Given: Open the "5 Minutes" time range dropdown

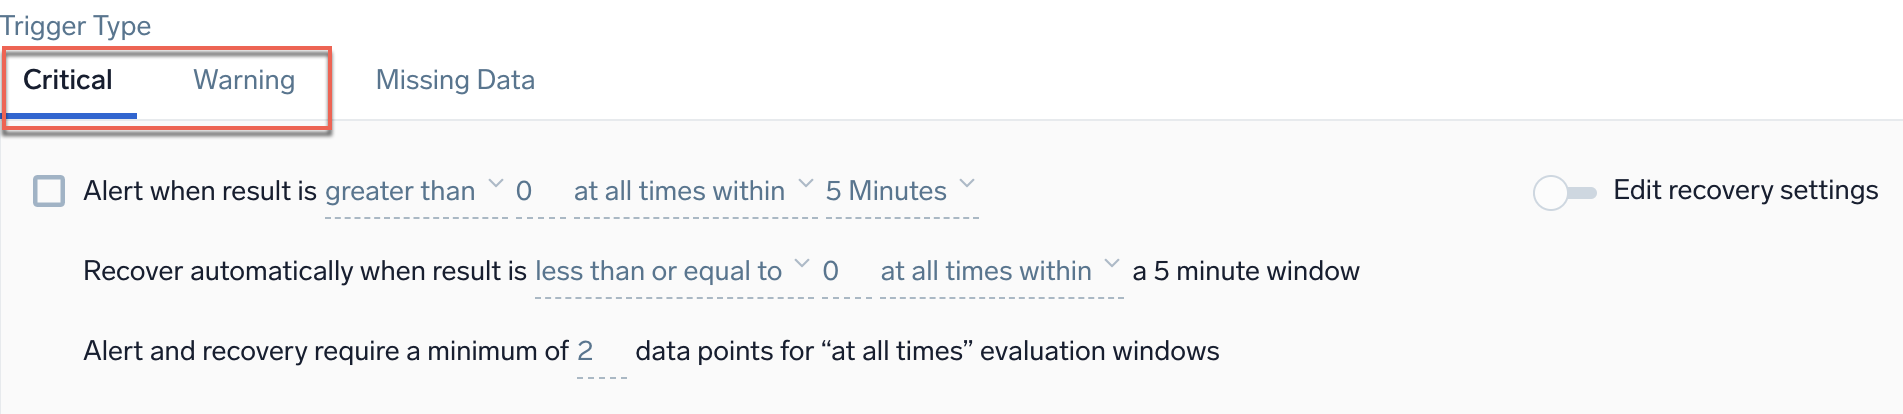Looking at the screenshot, I should [x=886, y=191].
